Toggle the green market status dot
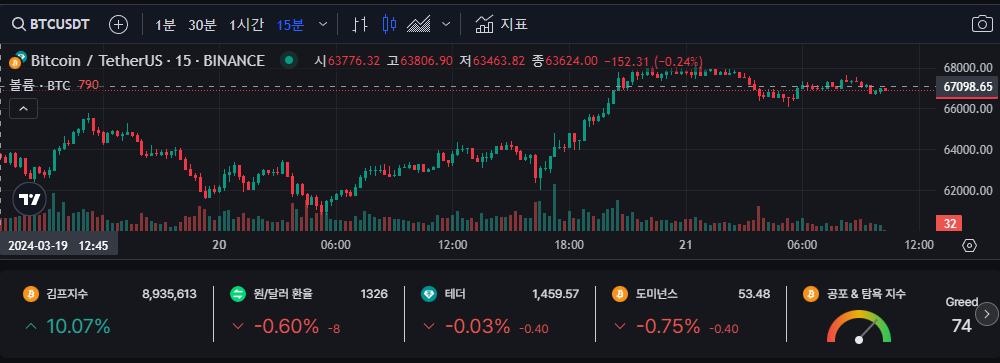The image size is (1000, 363). [289, 61]
